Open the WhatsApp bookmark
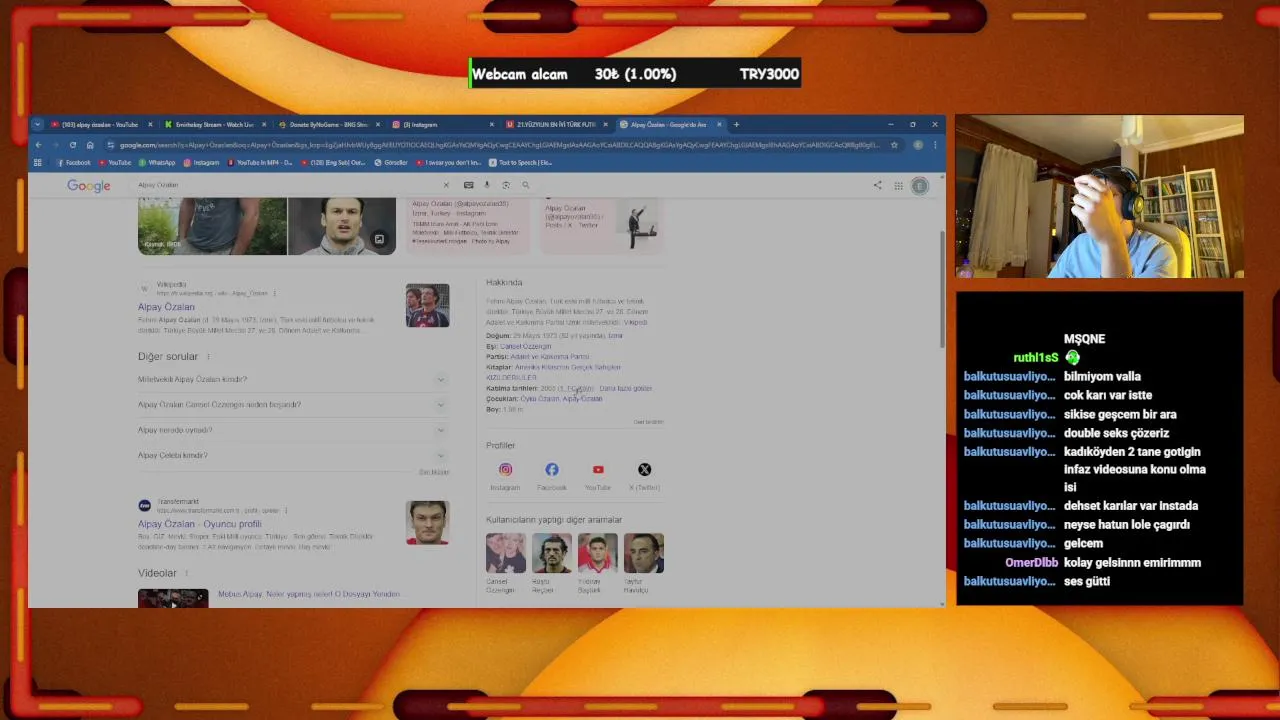The image size is (1280, 720). pyautogui.click(x=157, y=162)
